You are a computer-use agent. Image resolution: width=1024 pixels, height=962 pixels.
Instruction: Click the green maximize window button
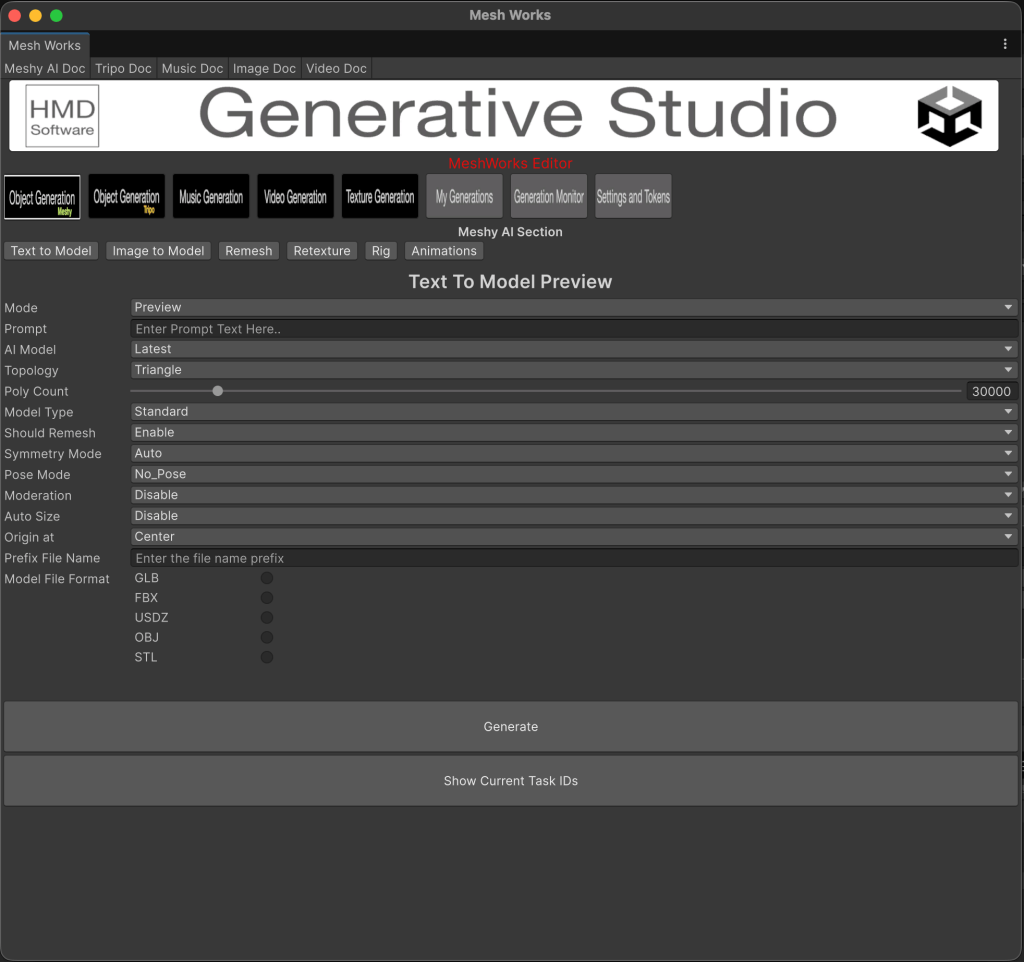pos(56,15)
